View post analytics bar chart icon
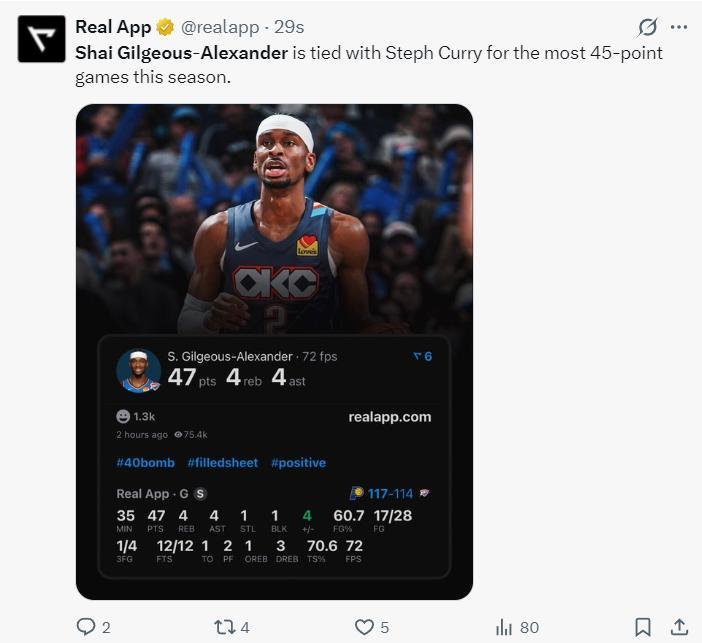The width and height of the screenshot is (702, 643). click(x=504, y=627)
